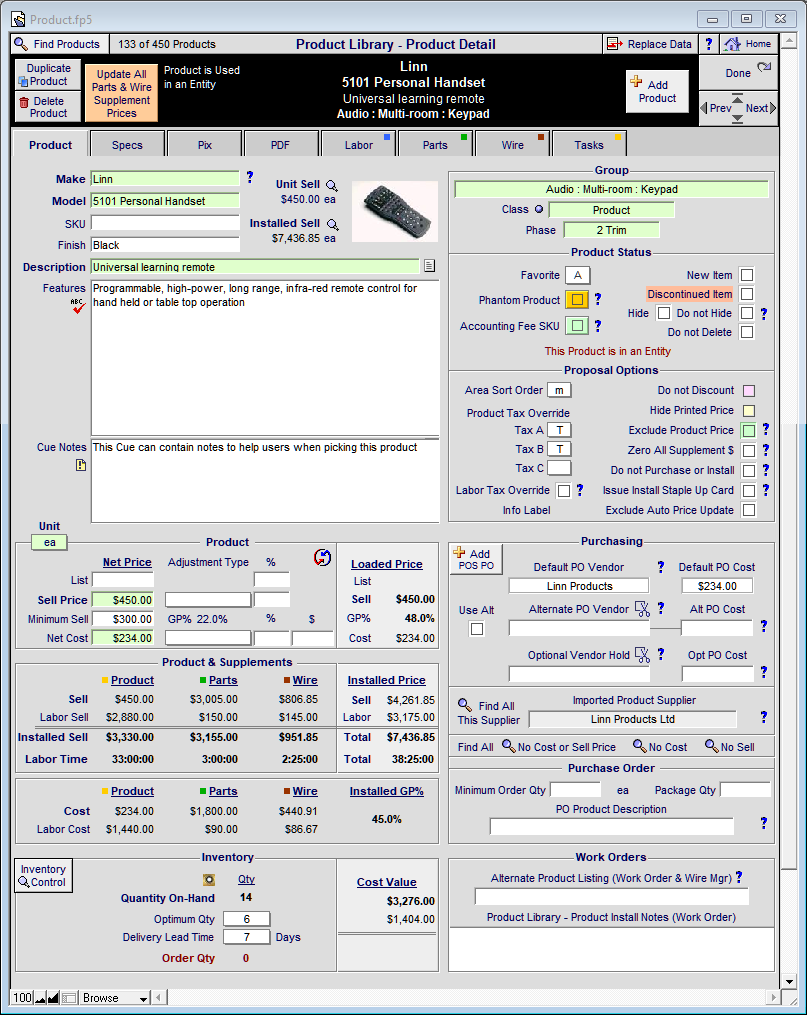This screenshot has height=1015, width=807.
Task: Toggle the yellow Hide Printed Price box
Action: click(749, 410)
